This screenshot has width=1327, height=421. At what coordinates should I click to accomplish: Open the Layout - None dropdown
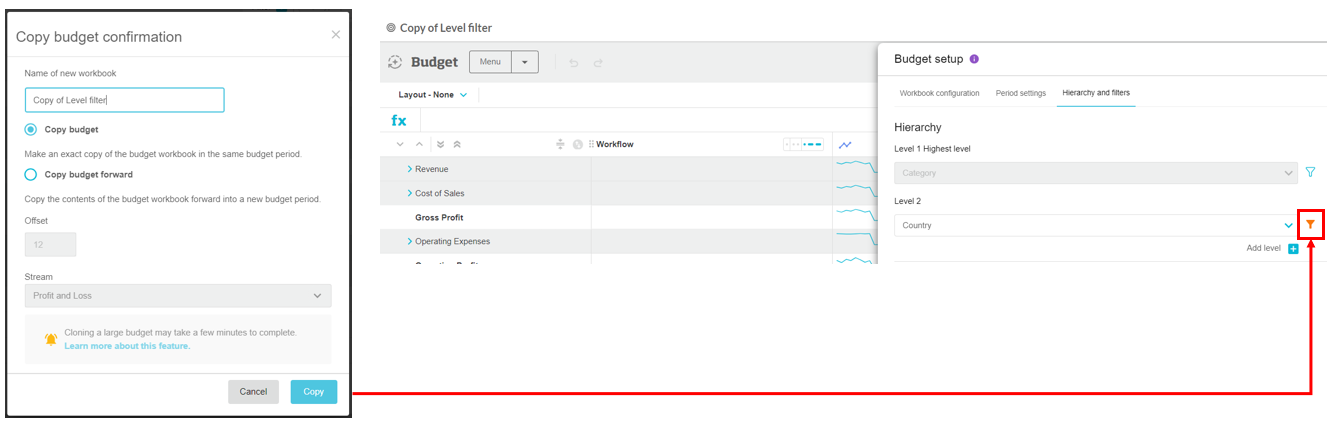tap(432, 95)
